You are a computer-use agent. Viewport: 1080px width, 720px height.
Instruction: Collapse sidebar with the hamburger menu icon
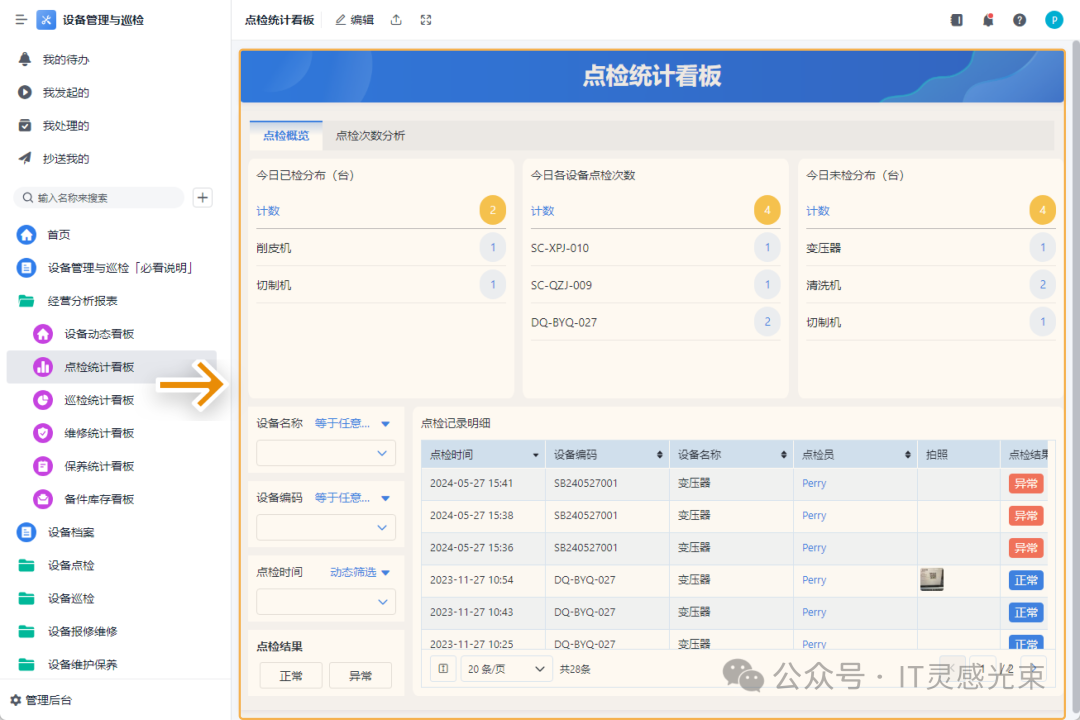click(21, 20)
